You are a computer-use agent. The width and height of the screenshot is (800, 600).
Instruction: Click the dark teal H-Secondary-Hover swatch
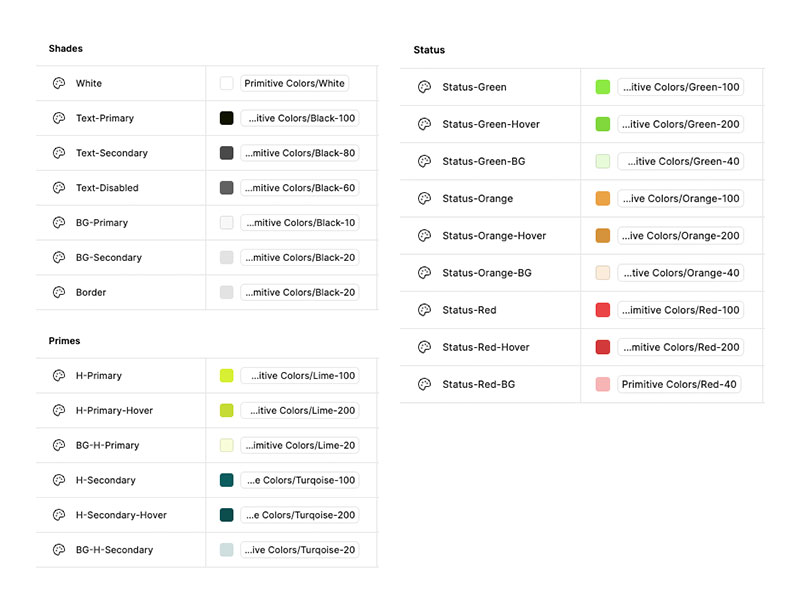(x=227, y=515)
